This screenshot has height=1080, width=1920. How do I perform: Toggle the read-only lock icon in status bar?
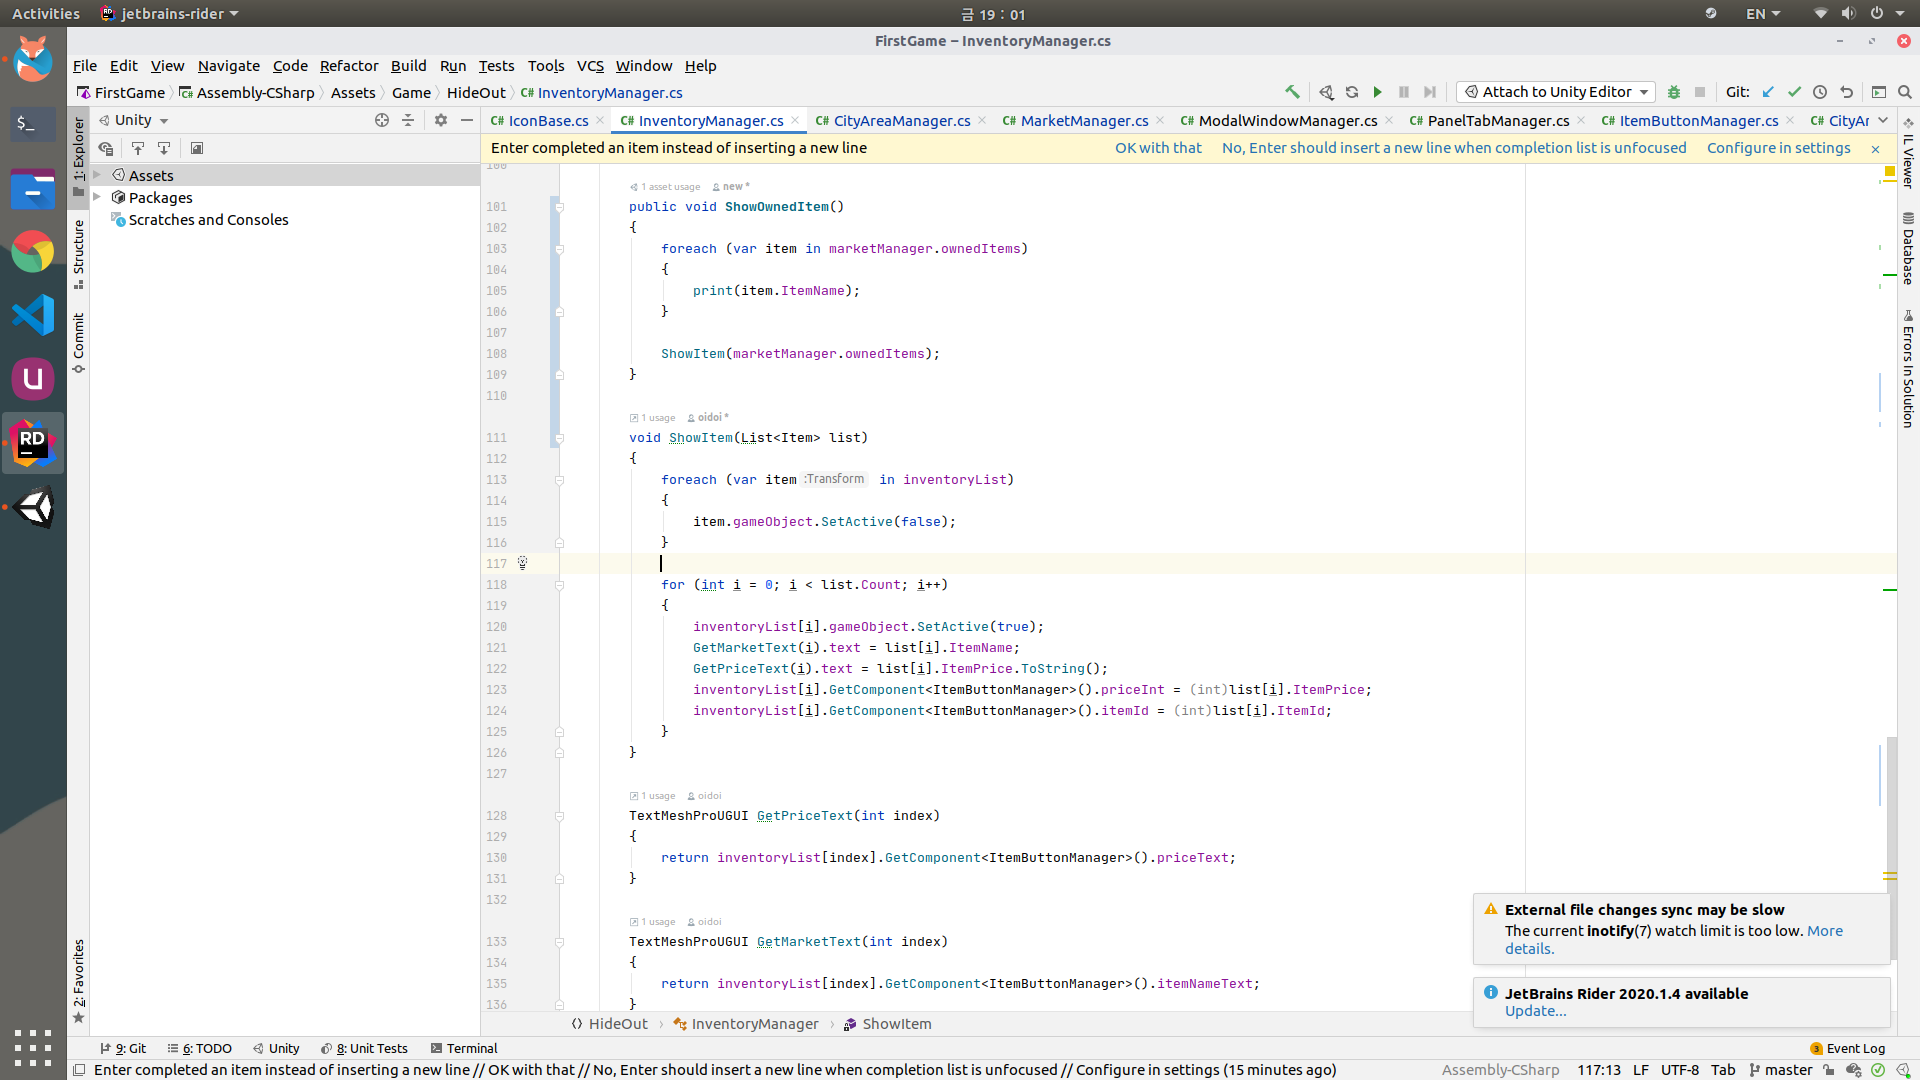click(1828, 1070)
